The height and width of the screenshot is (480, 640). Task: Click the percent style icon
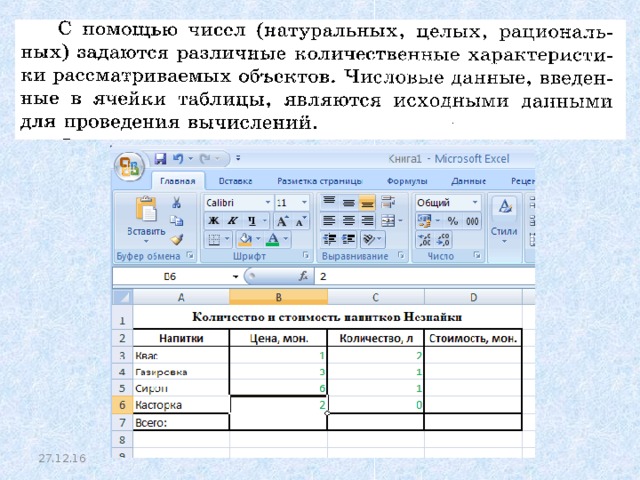click(x=452, y=221)
